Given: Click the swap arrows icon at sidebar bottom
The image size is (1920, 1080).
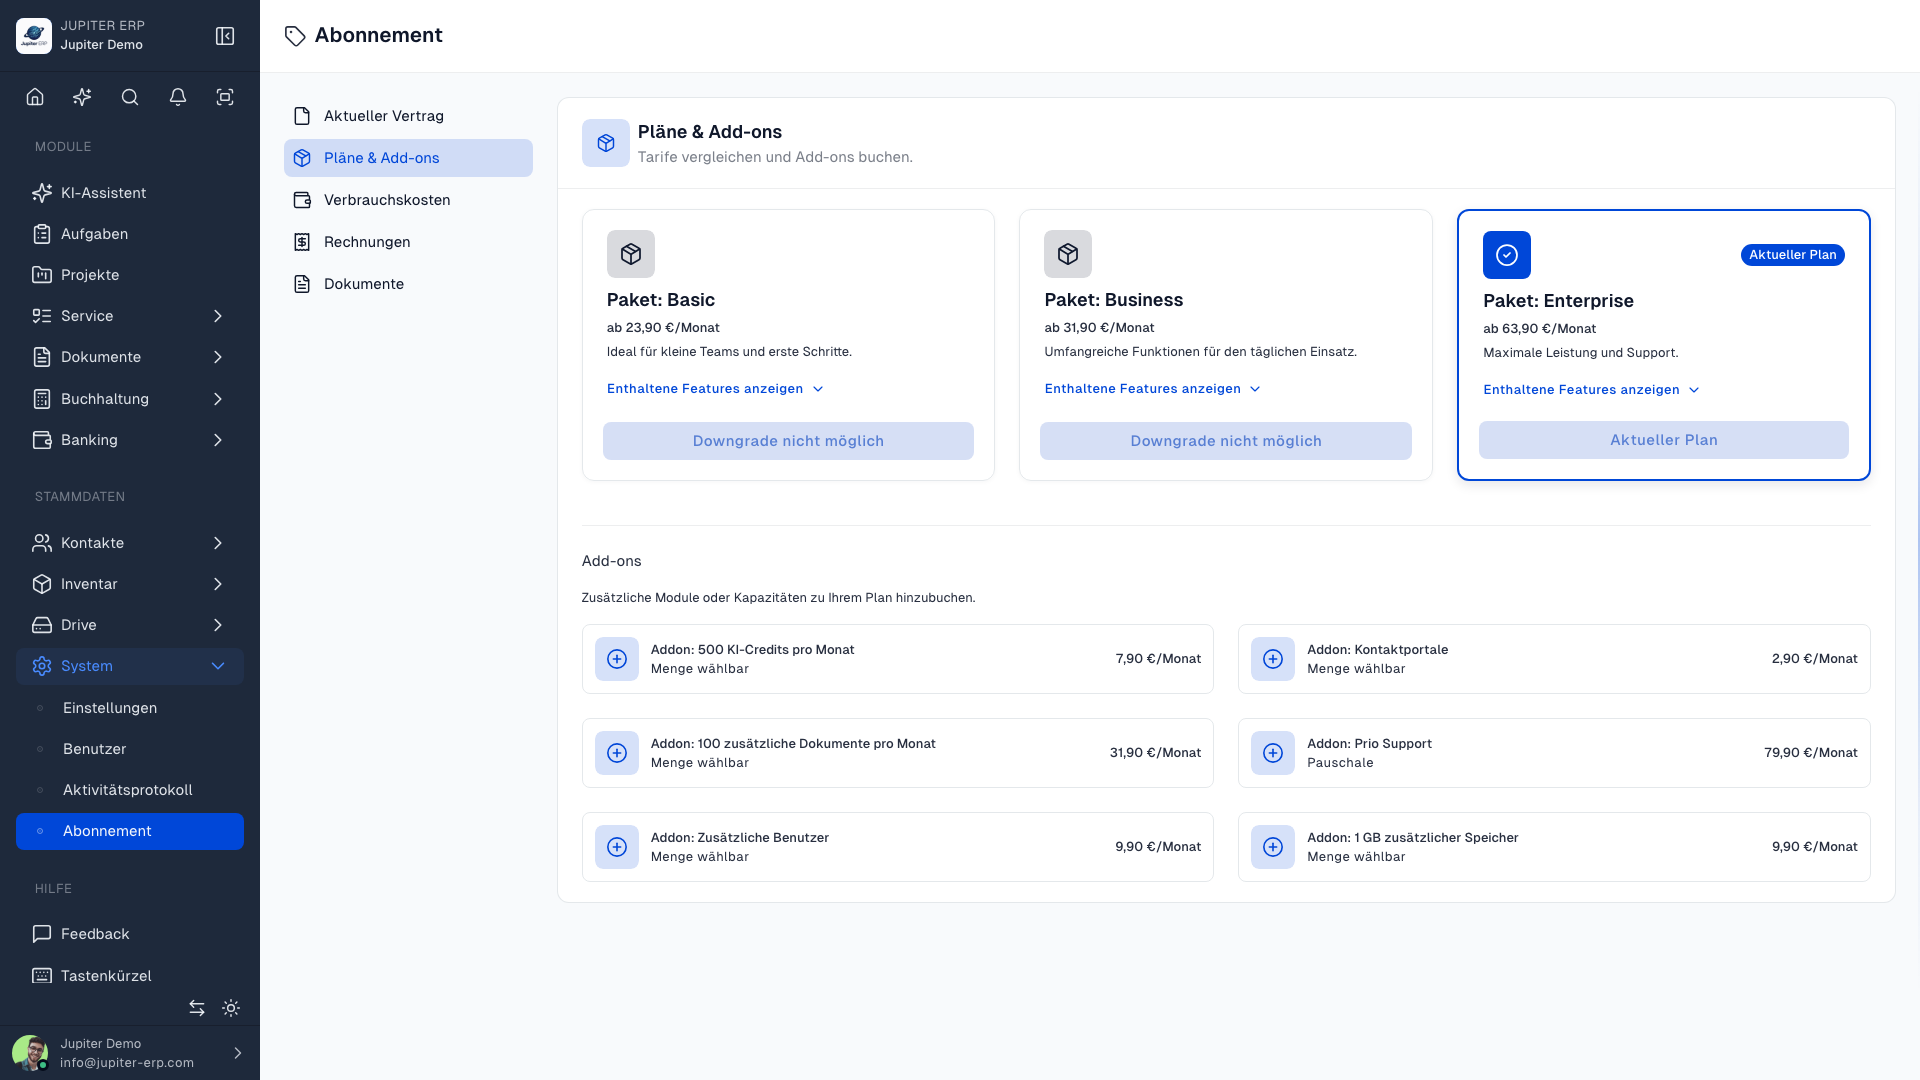Looking at the screenshot, I should click(x=197, y=1008).
